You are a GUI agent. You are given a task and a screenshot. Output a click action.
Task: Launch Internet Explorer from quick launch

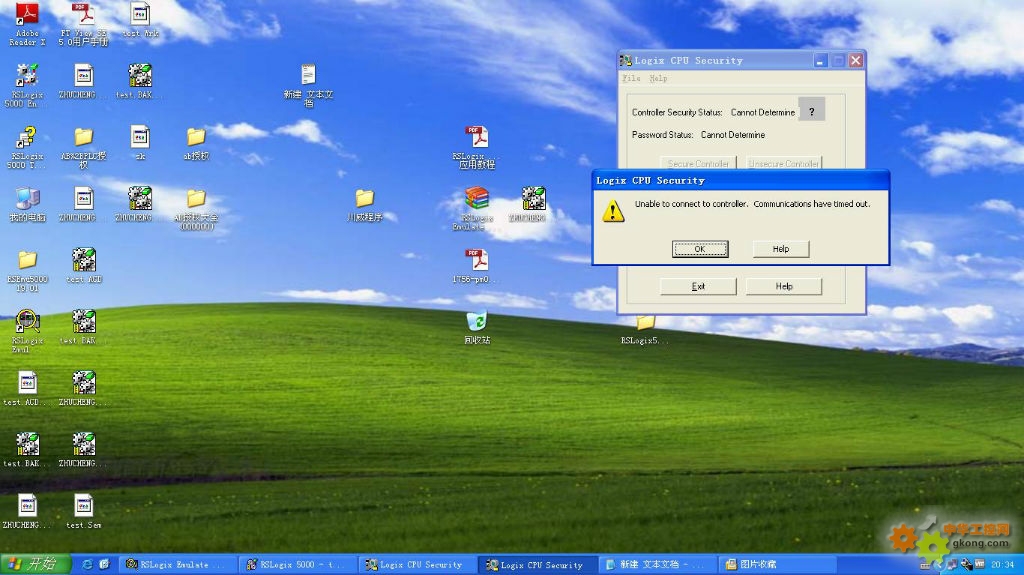tap(87, 564)
